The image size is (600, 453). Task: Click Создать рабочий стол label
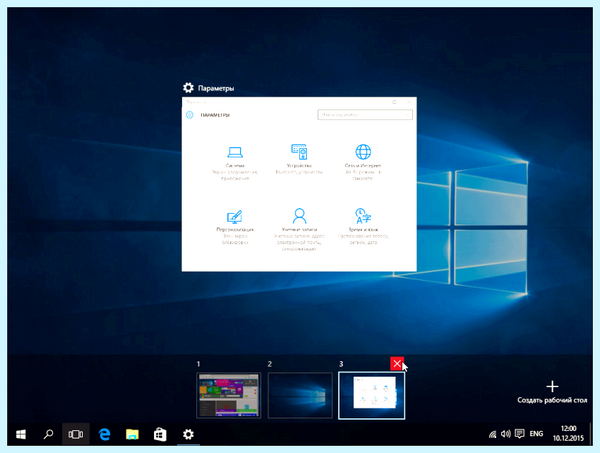click(x=552, y=400)
